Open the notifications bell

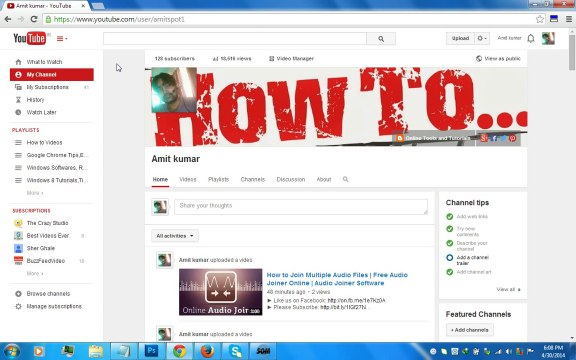point(530,38)
